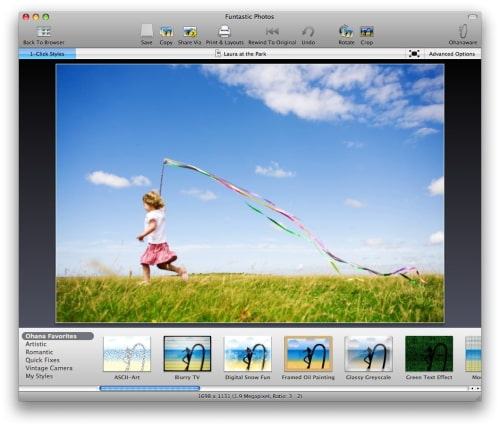
Task: Undo the last change via Undo icon
Action: 308,32
